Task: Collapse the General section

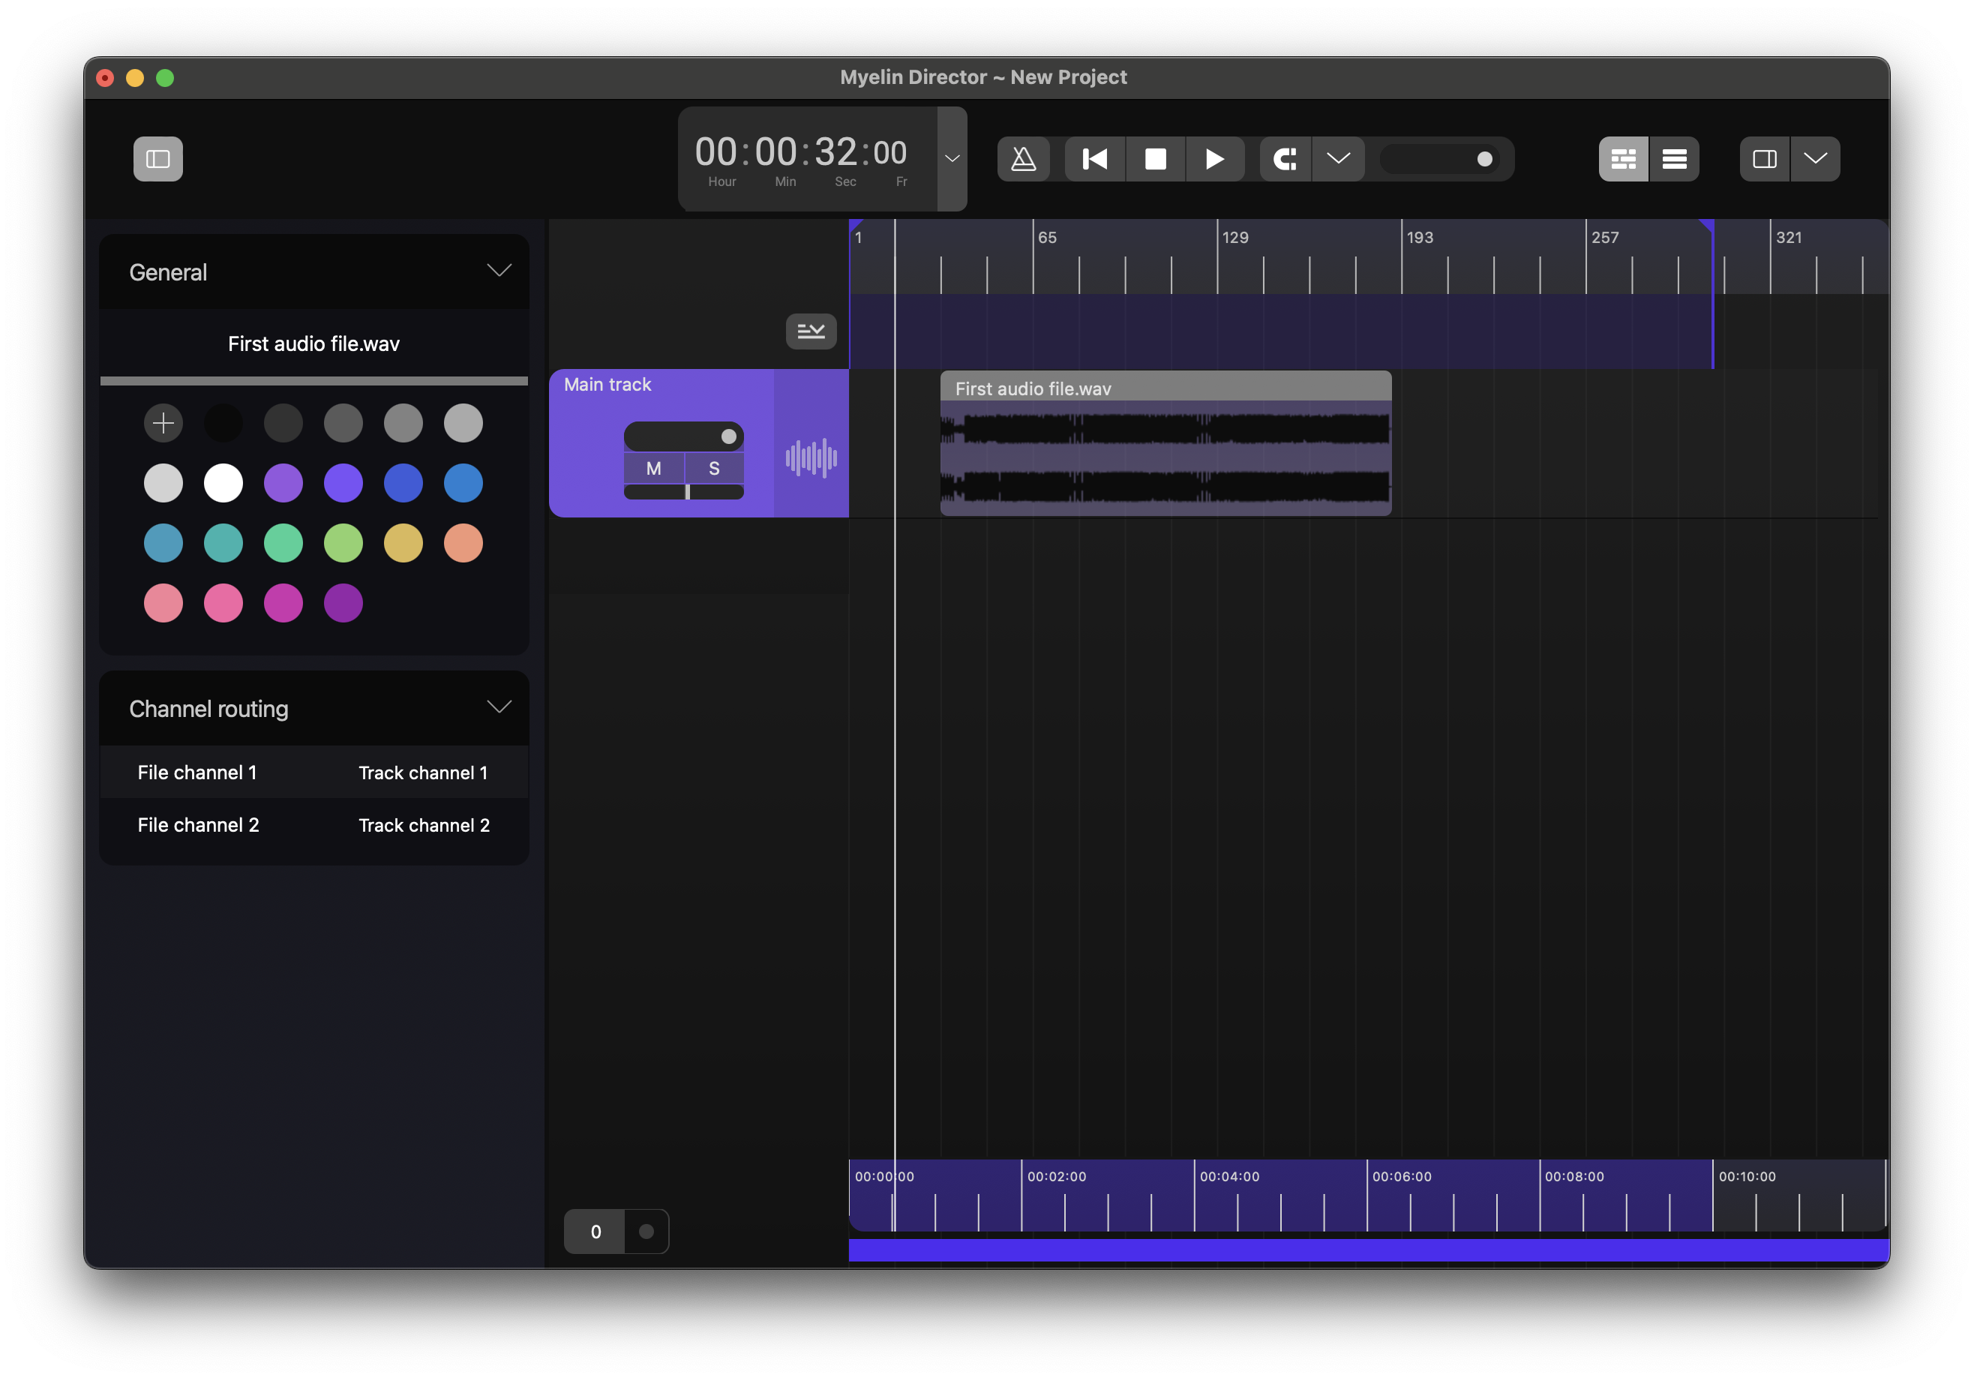Action: point(498,271)
